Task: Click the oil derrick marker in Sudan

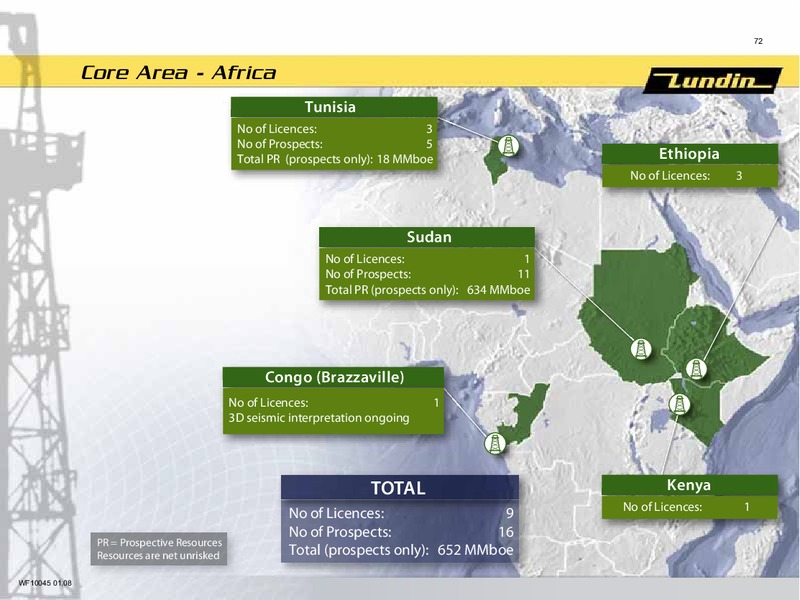Action: click(x=641, y=349)
